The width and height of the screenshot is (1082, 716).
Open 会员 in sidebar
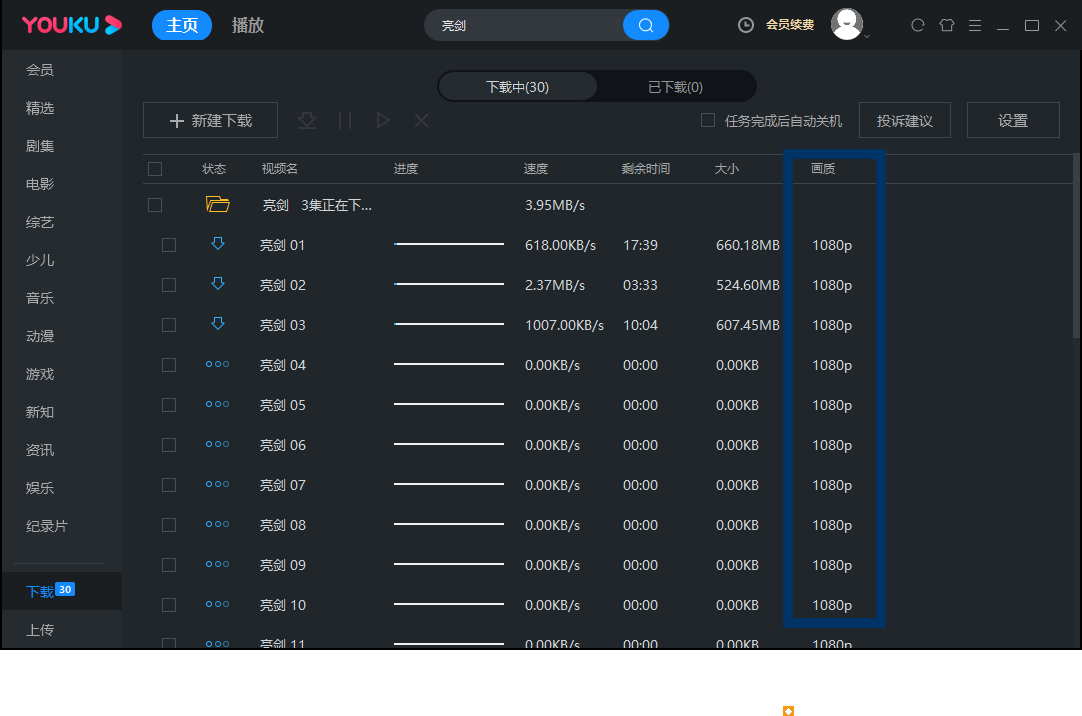[39, 70]
